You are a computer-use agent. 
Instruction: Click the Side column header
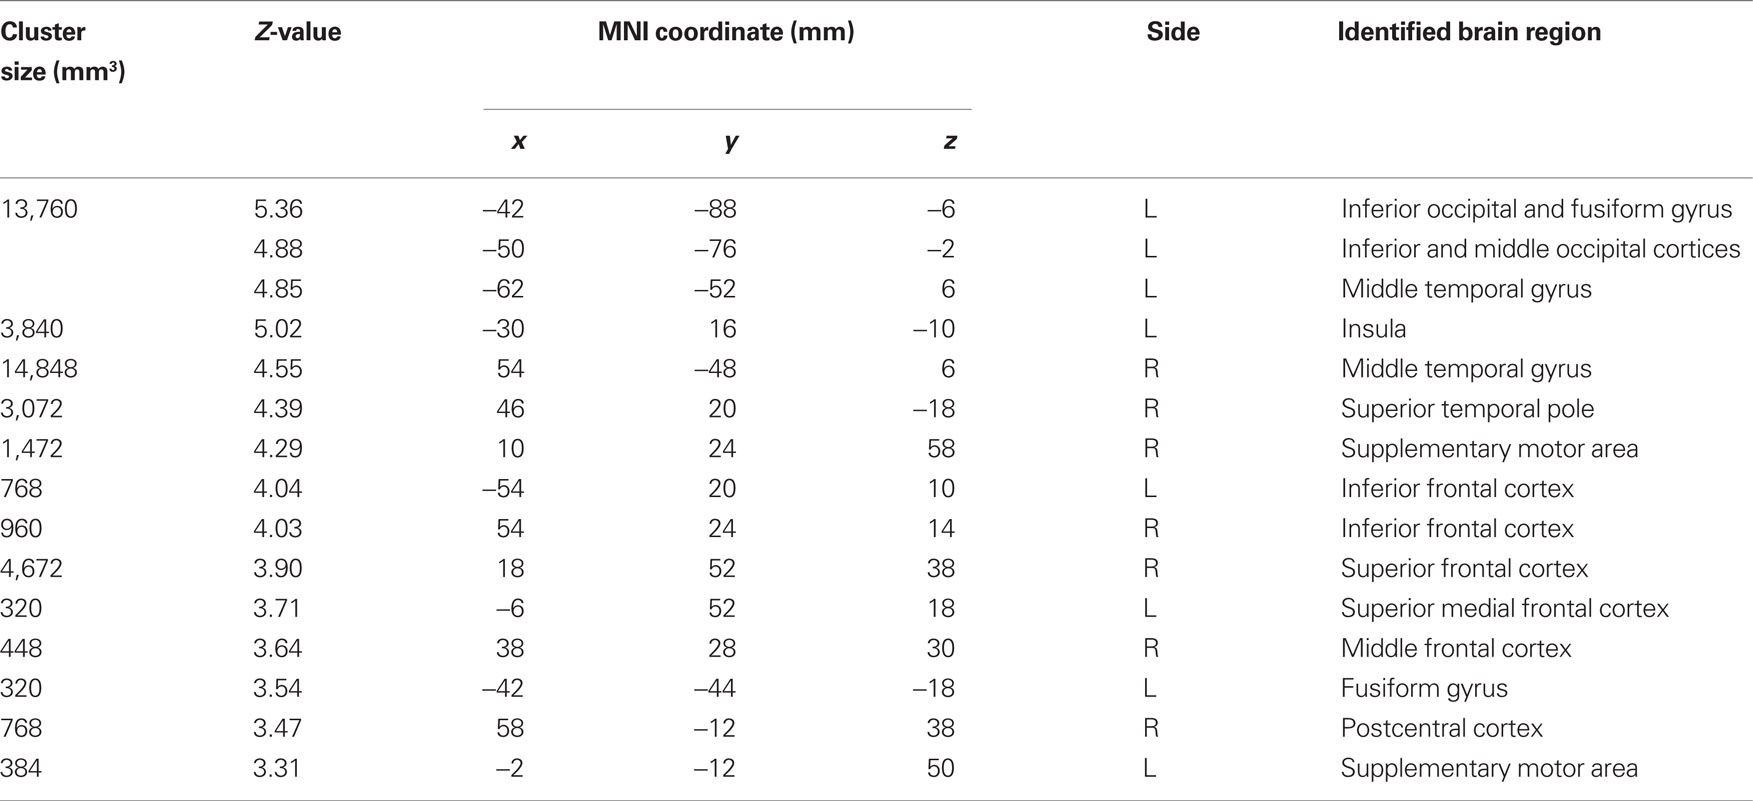click(x=1173, y=32)
